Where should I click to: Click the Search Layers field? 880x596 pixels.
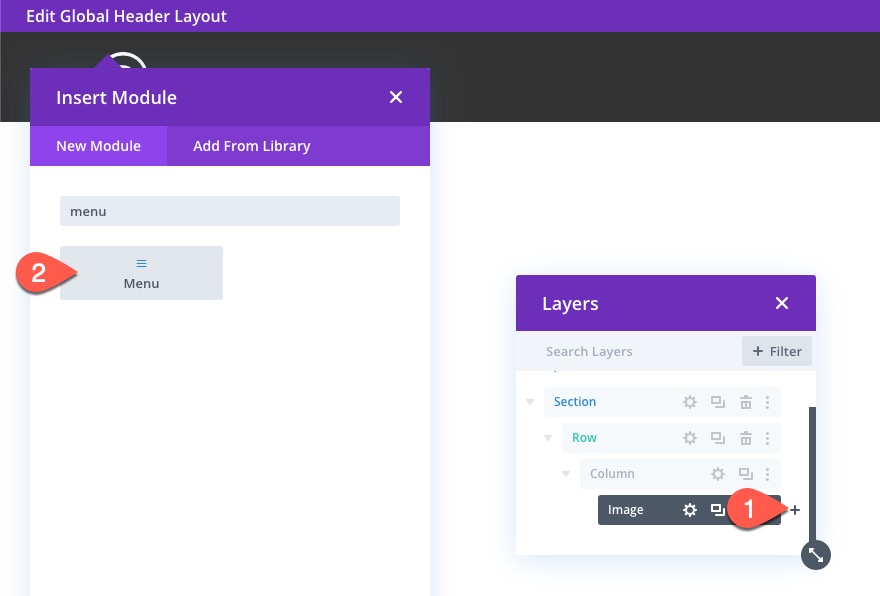(x=631, y=351)
